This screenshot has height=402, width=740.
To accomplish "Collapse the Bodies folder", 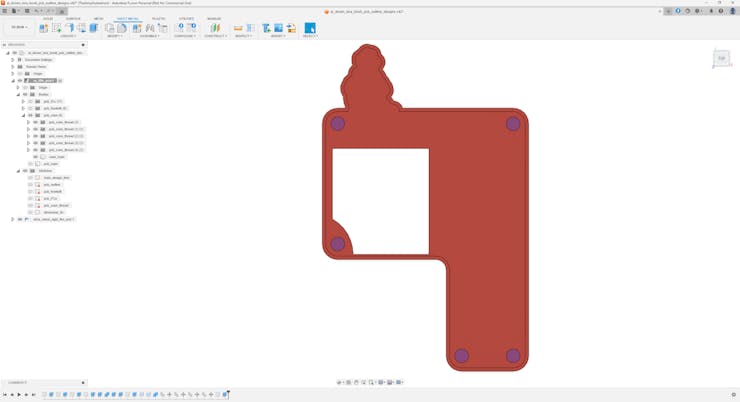I will pyautogui.click(x=18, y=94).
